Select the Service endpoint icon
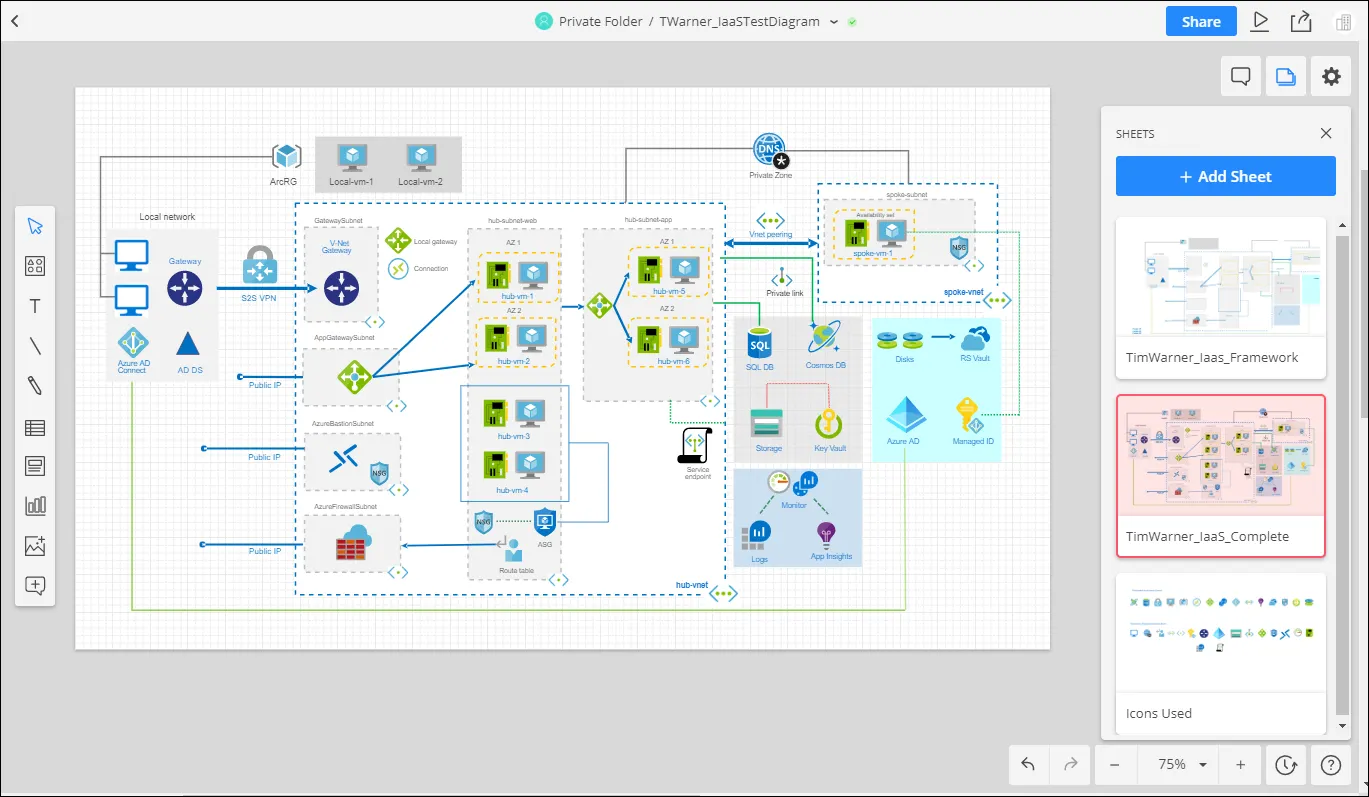1369x797 pixels. click(694, 445)
